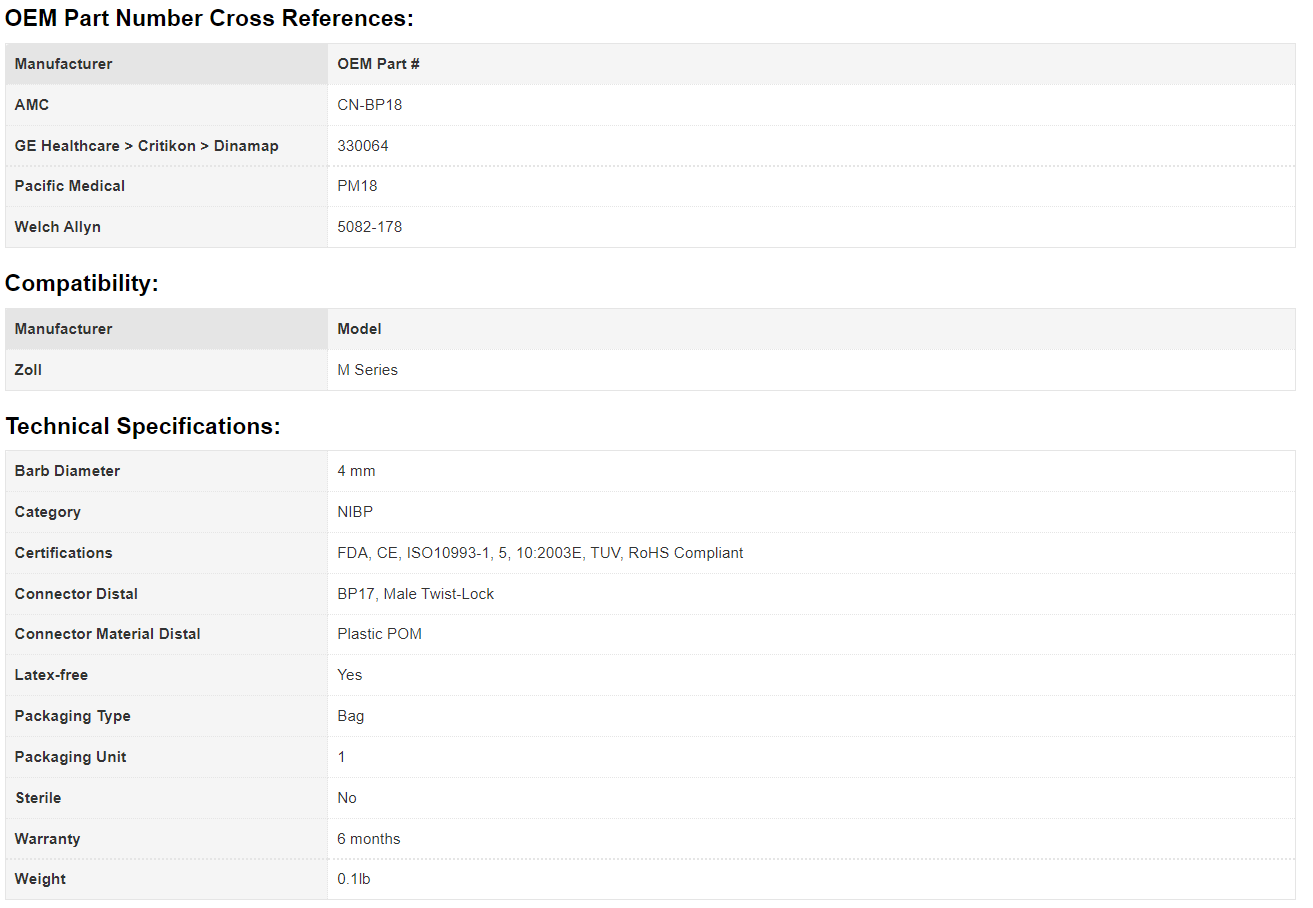The height and width of the screenshot is (908, 1313).
Task: Select the 'OEM Part Number Cross References:' heading
Action: point(209,18)
